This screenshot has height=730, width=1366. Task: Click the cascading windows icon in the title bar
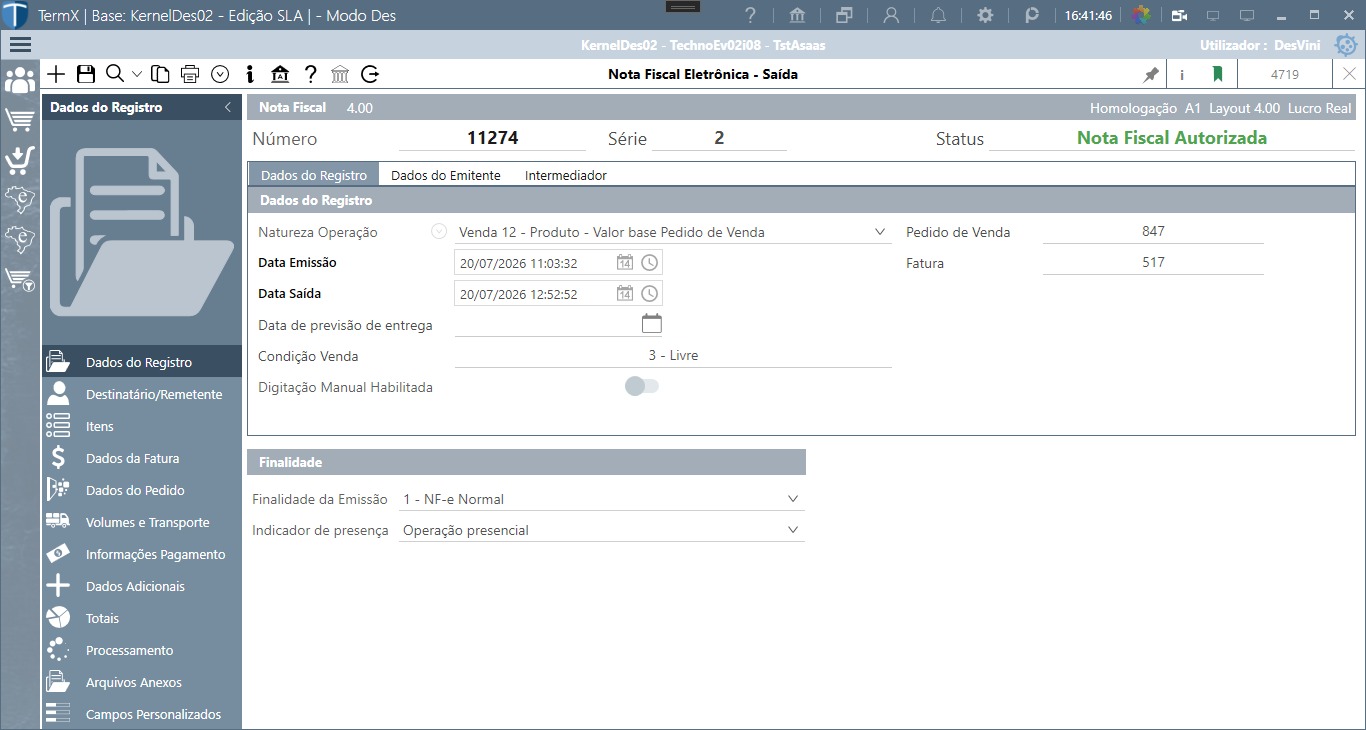(844, 16)
